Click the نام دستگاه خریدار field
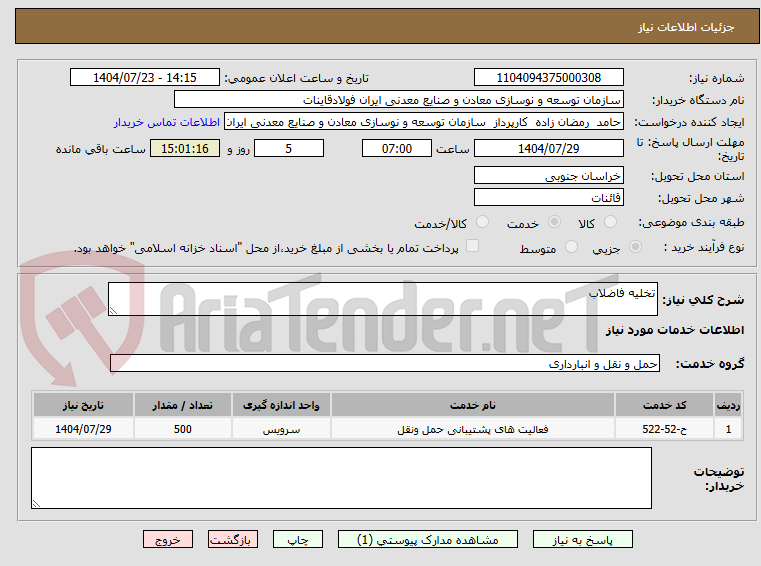The height and width of the screenshot is (566, 761). pos(398,100)
